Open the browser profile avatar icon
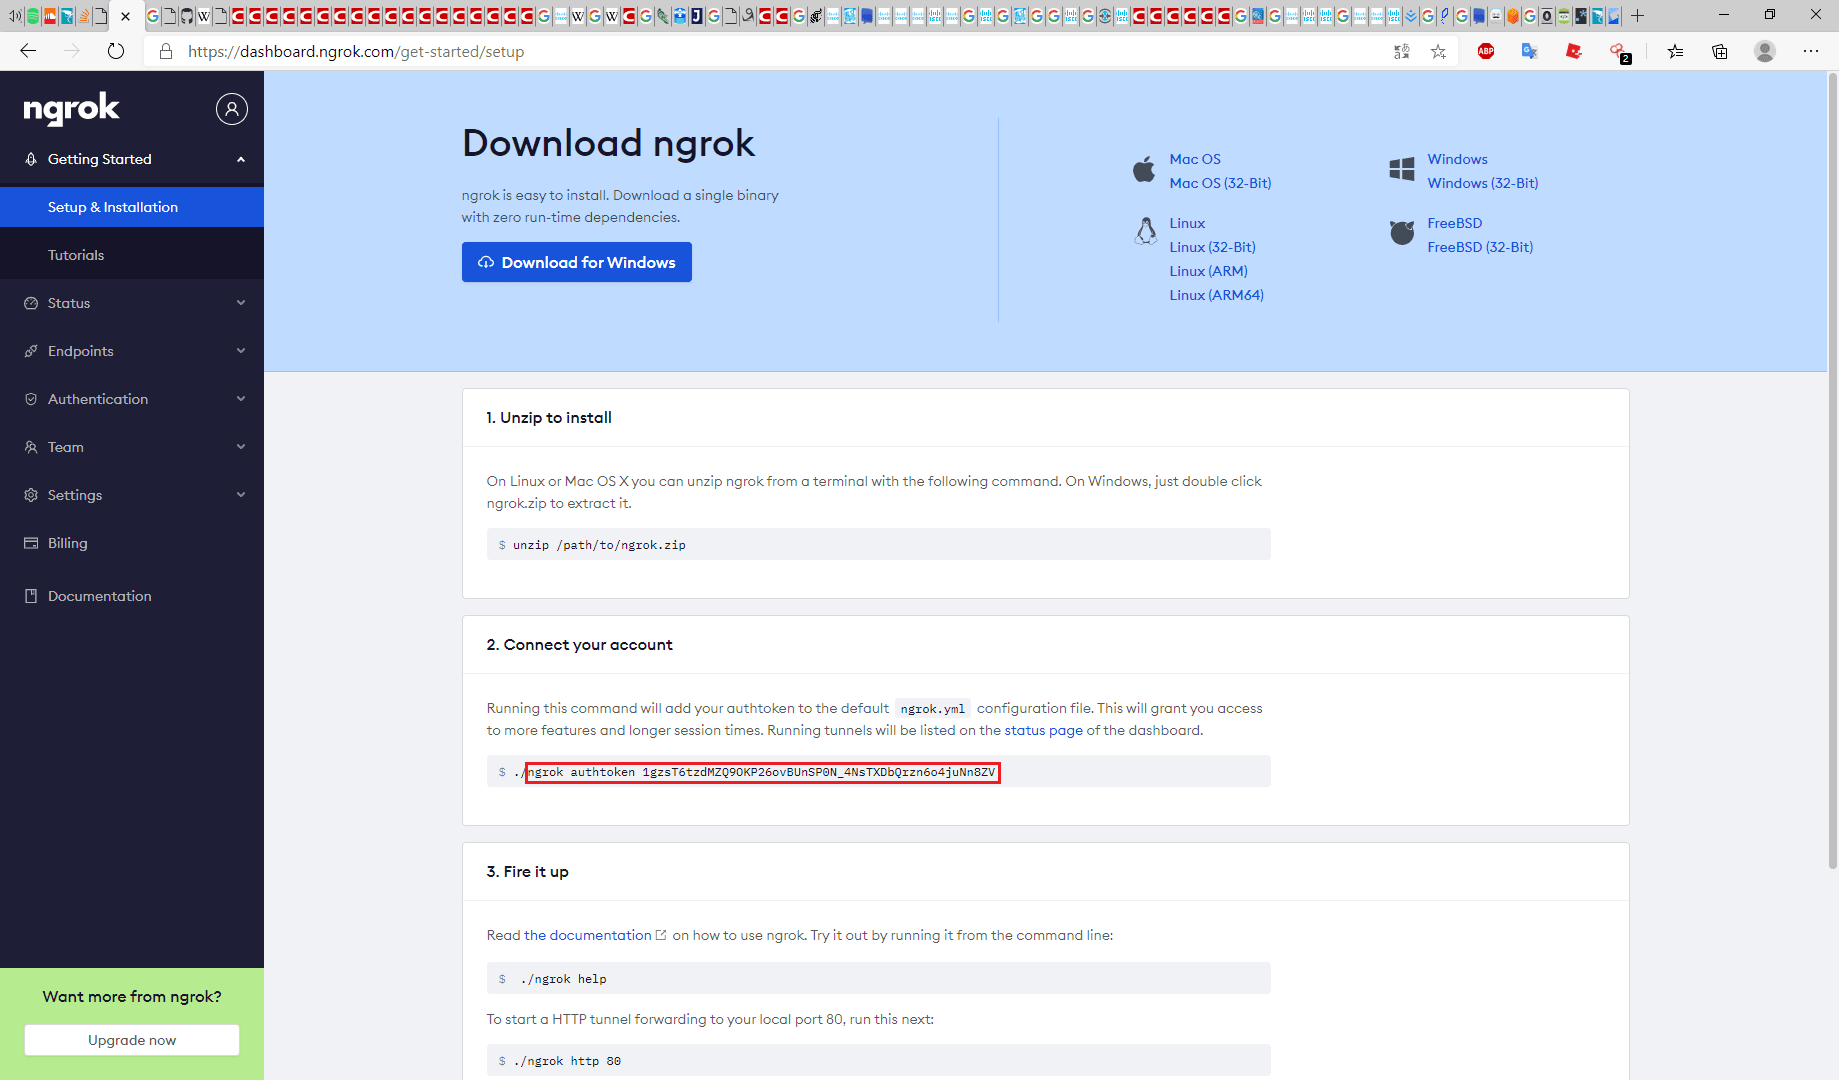1839x1080 pixels. [x=1765, y=52]
